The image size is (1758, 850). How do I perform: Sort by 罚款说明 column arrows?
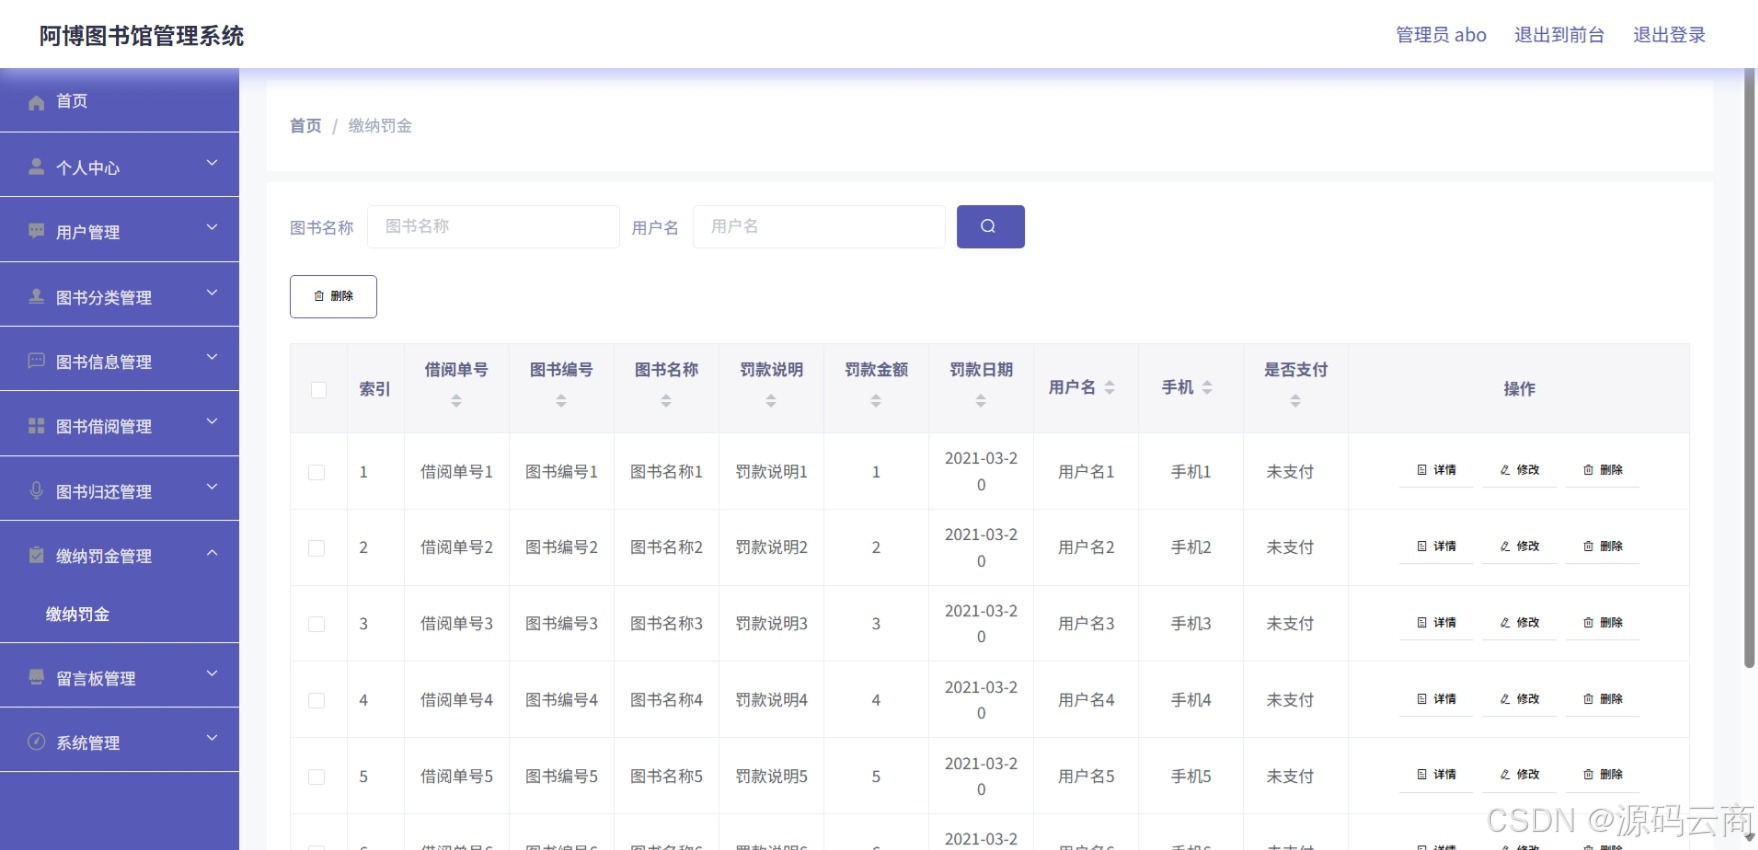click(x=771, y=401)
